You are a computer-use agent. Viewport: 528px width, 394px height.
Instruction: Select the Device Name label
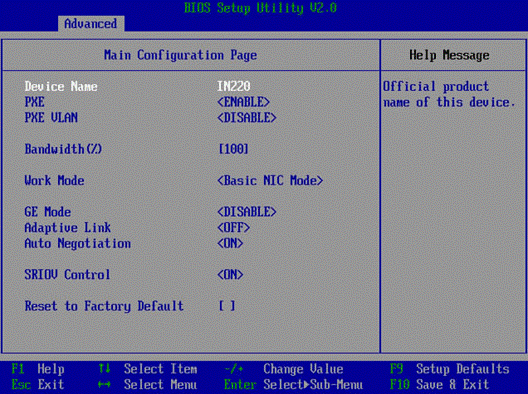pyautogui.click(x=61, y=87)
